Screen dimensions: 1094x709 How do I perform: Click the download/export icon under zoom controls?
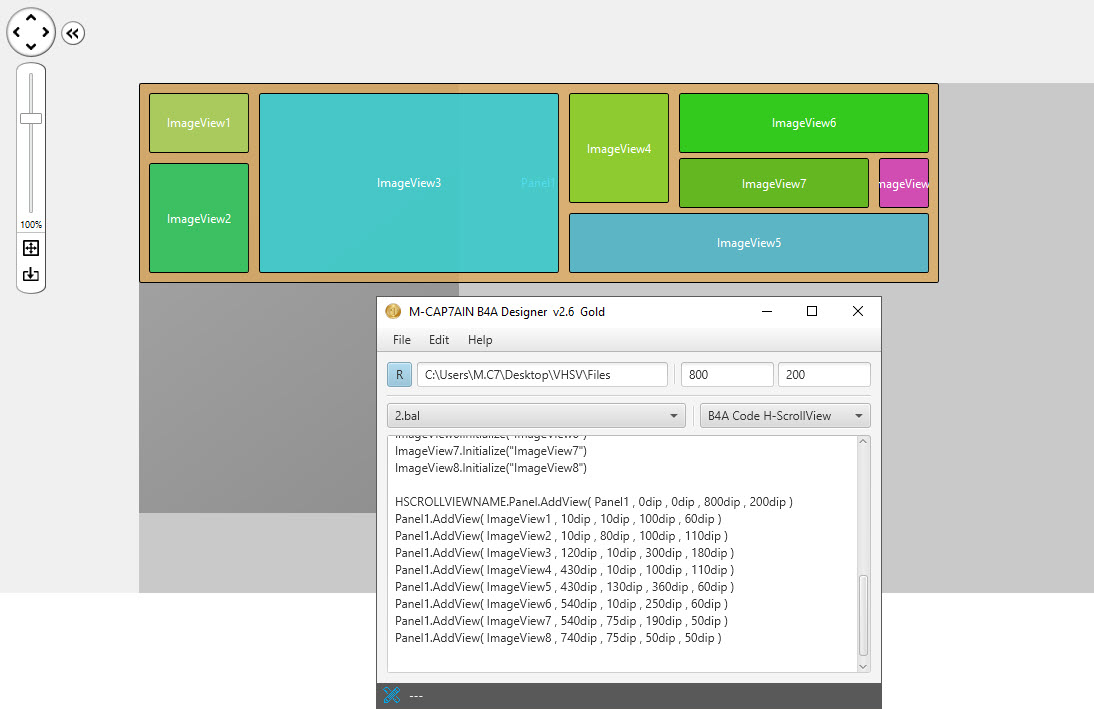click(31, 274)
